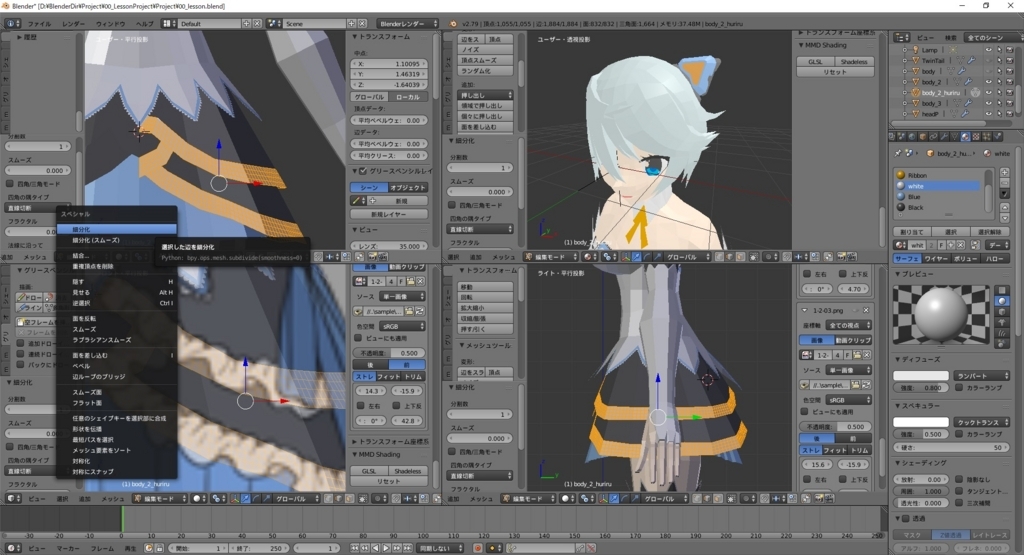Enable the color ramp checkbox under diffuse
This screenshot has width=1024, height=555.
click(x=959, y=388)
